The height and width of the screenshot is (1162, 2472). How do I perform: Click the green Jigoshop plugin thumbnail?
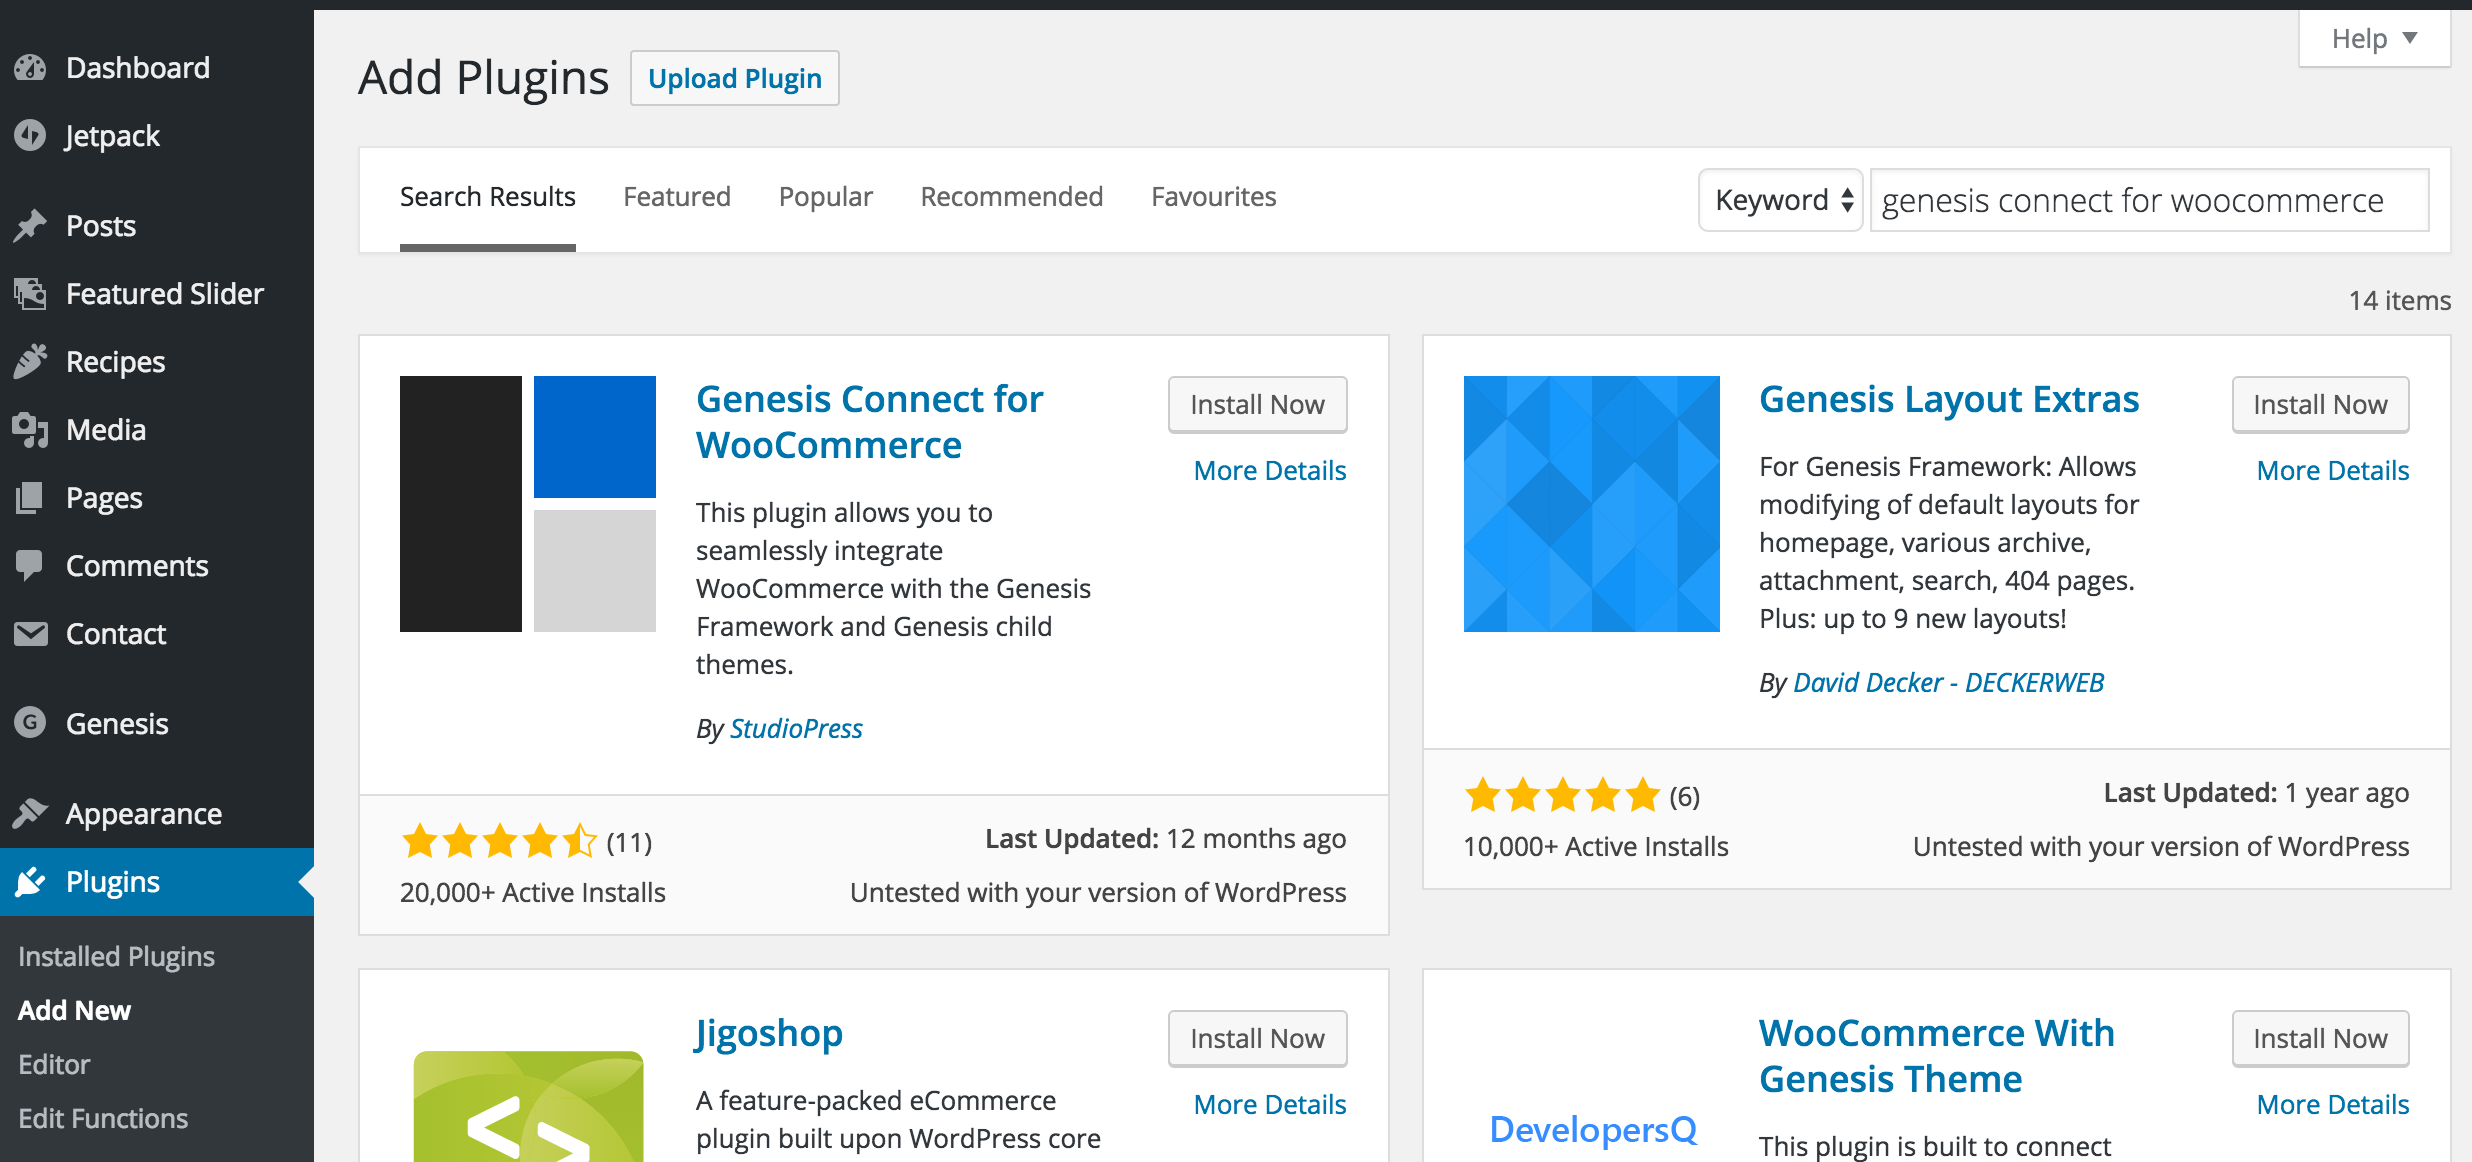pyautogui.click(x=528, y=1106)
